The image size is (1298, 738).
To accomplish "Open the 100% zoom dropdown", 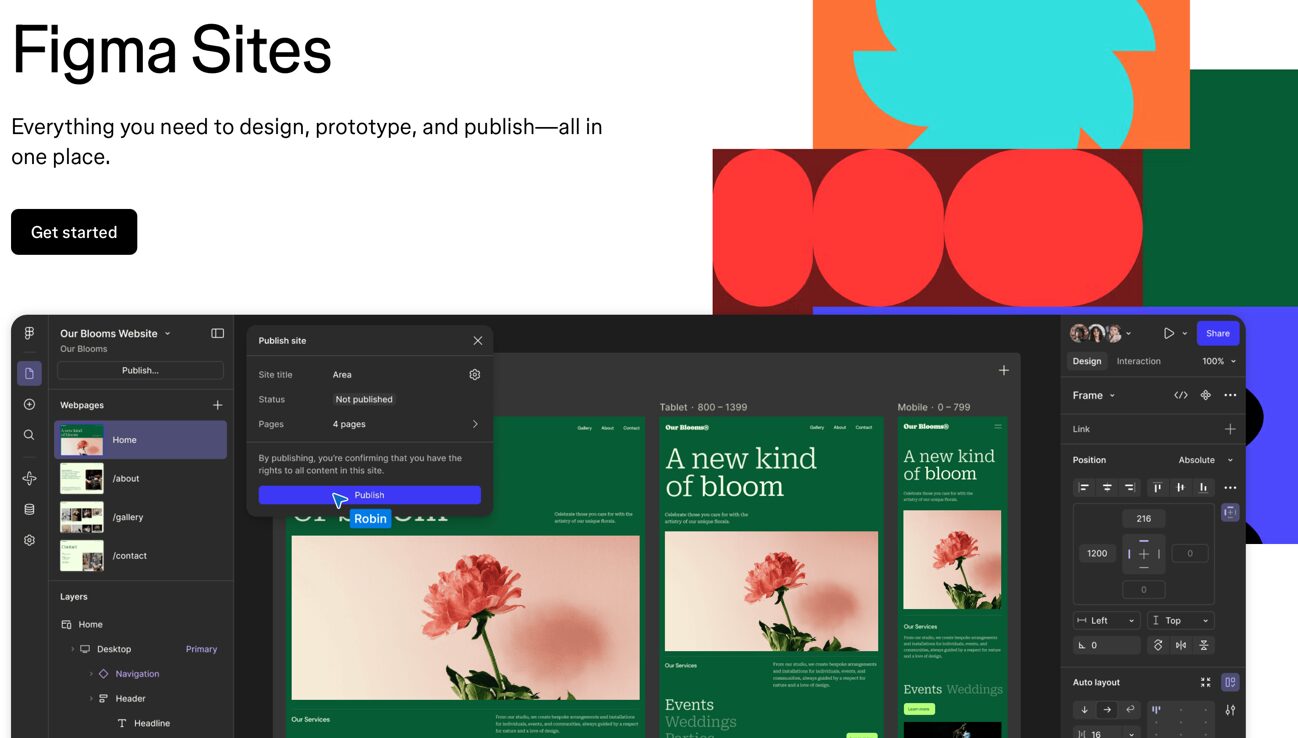I will (1219, 361).
